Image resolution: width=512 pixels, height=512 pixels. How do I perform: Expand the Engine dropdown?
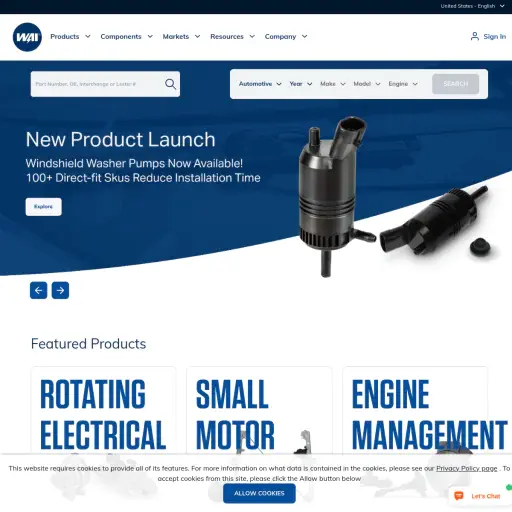(x=403, y=84)
